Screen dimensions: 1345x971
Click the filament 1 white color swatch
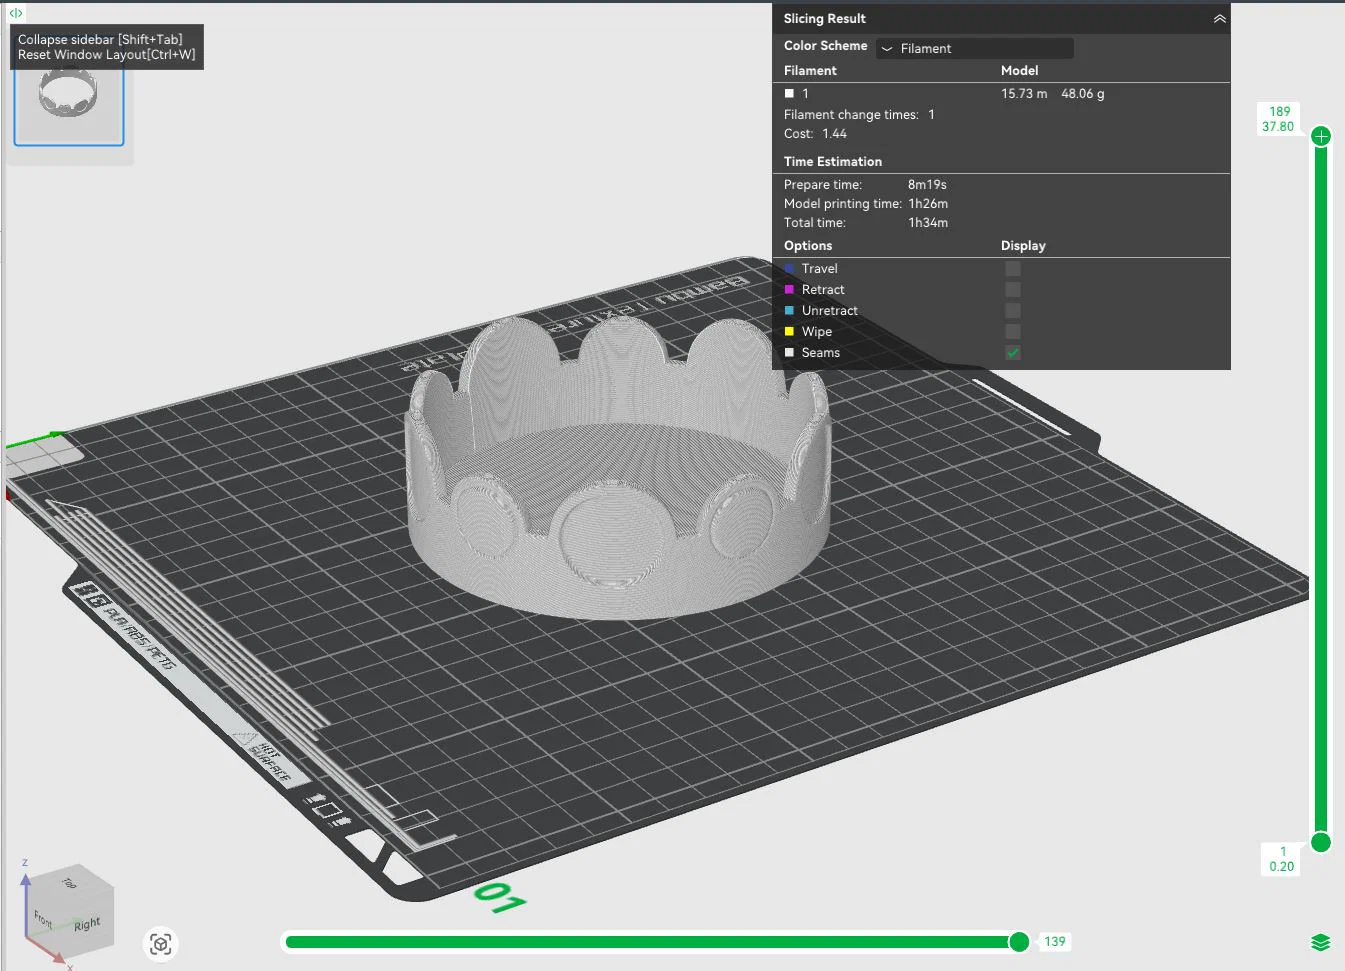pos(789,93)
